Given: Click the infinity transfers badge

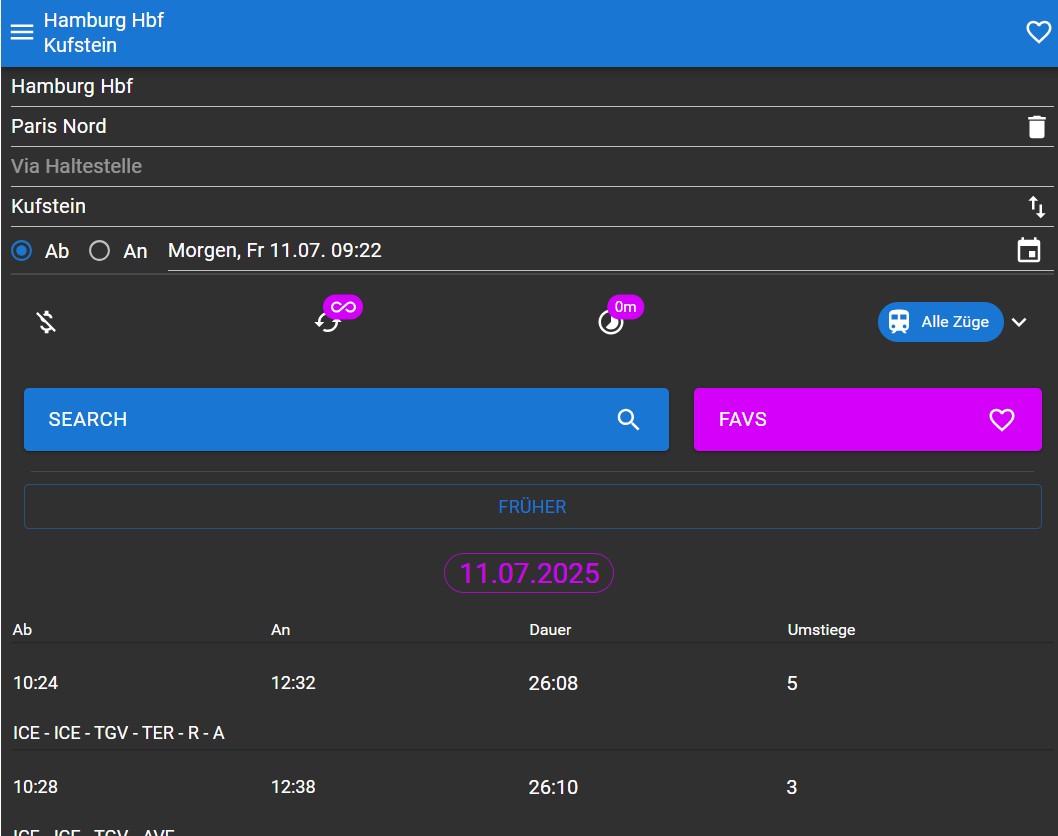Looking at the screenshot, I should [x=343, y=307].
